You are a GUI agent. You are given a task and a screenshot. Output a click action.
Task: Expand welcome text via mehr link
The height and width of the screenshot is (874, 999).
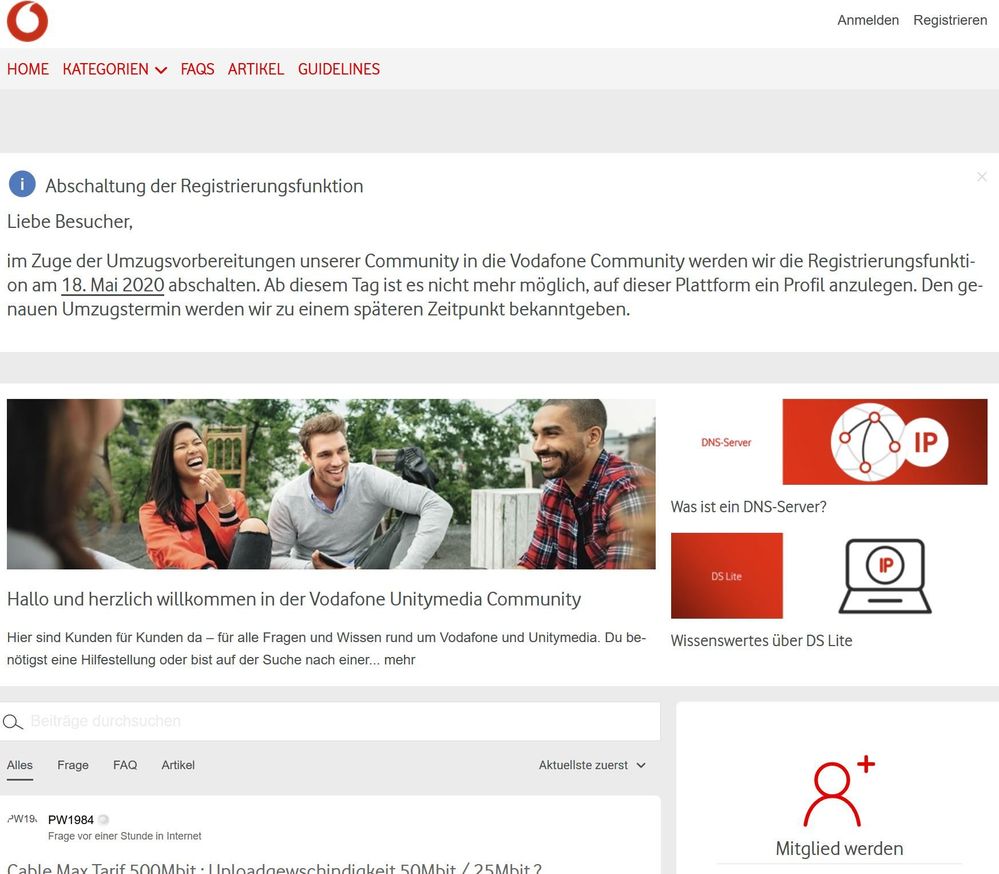tap(399, 660)
